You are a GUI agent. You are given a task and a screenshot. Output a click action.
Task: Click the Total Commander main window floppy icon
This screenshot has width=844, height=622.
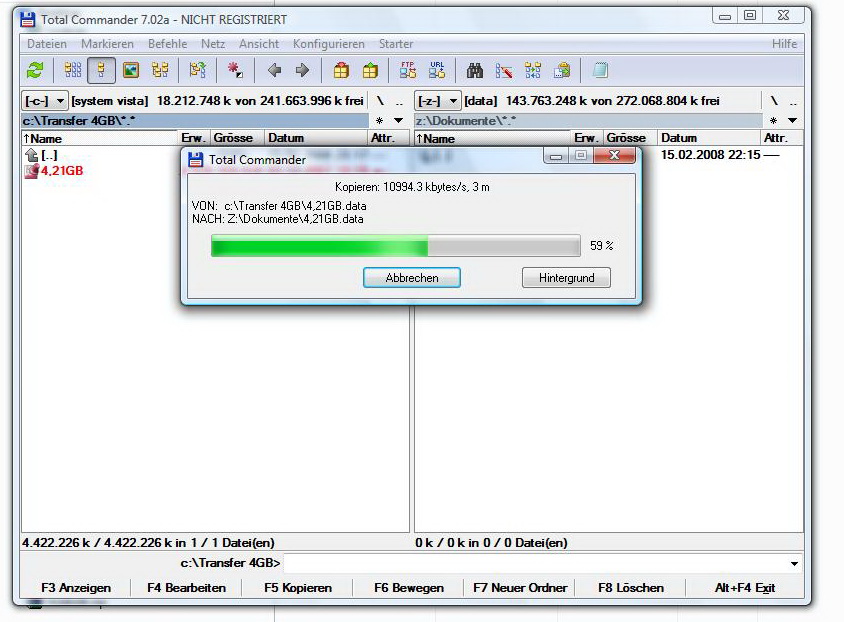tap(27, 19)
